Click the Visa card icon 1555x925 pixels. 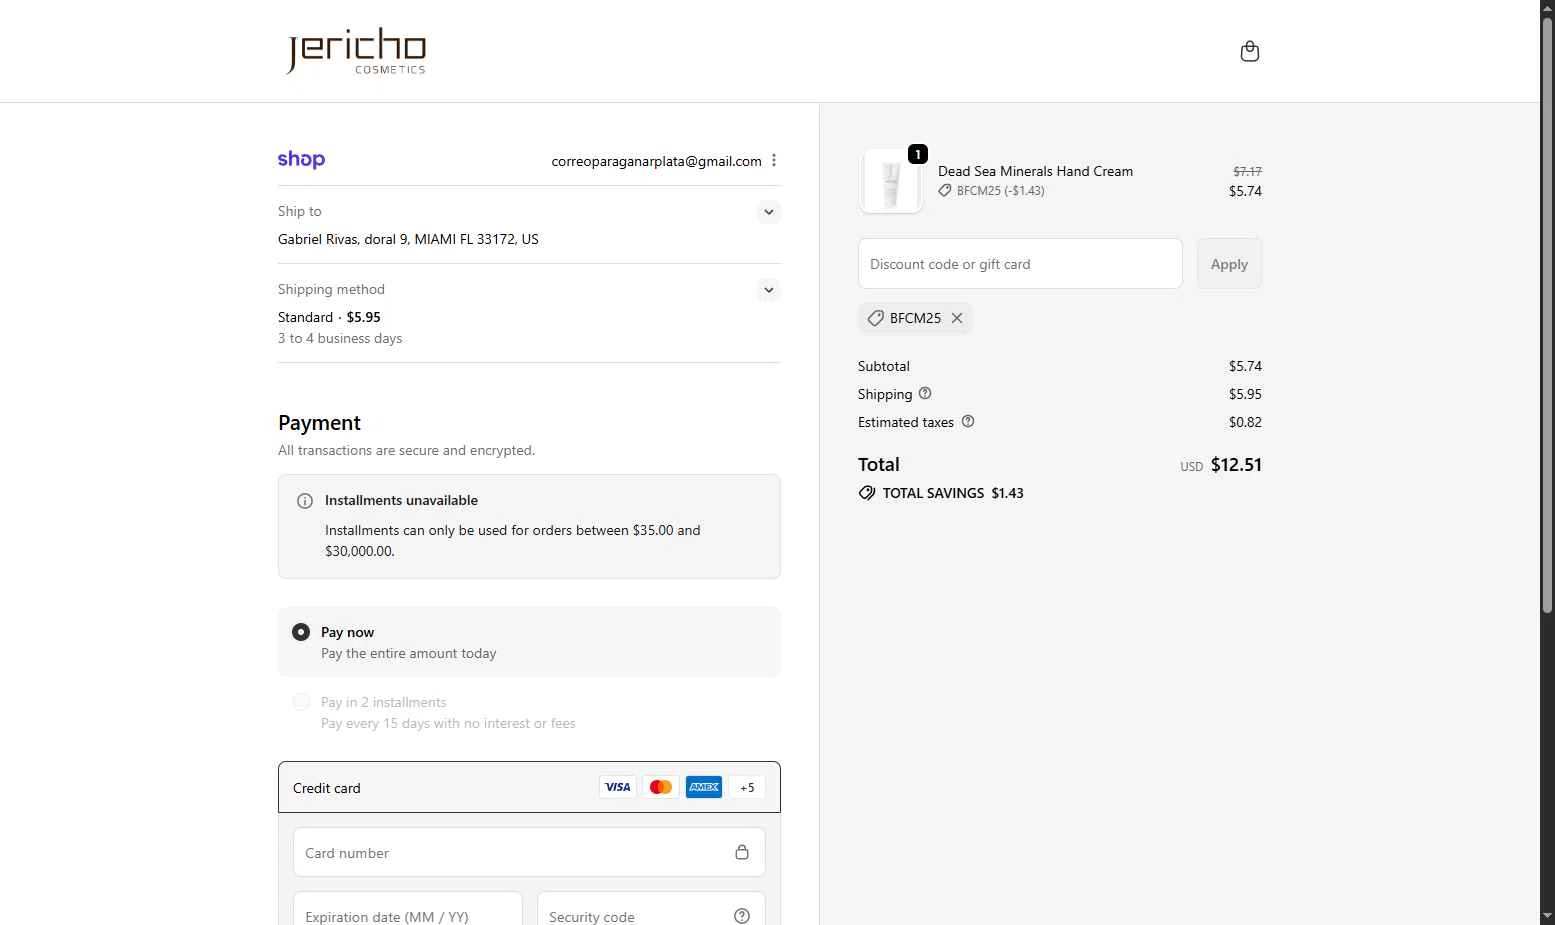click(x=618, y=787)
